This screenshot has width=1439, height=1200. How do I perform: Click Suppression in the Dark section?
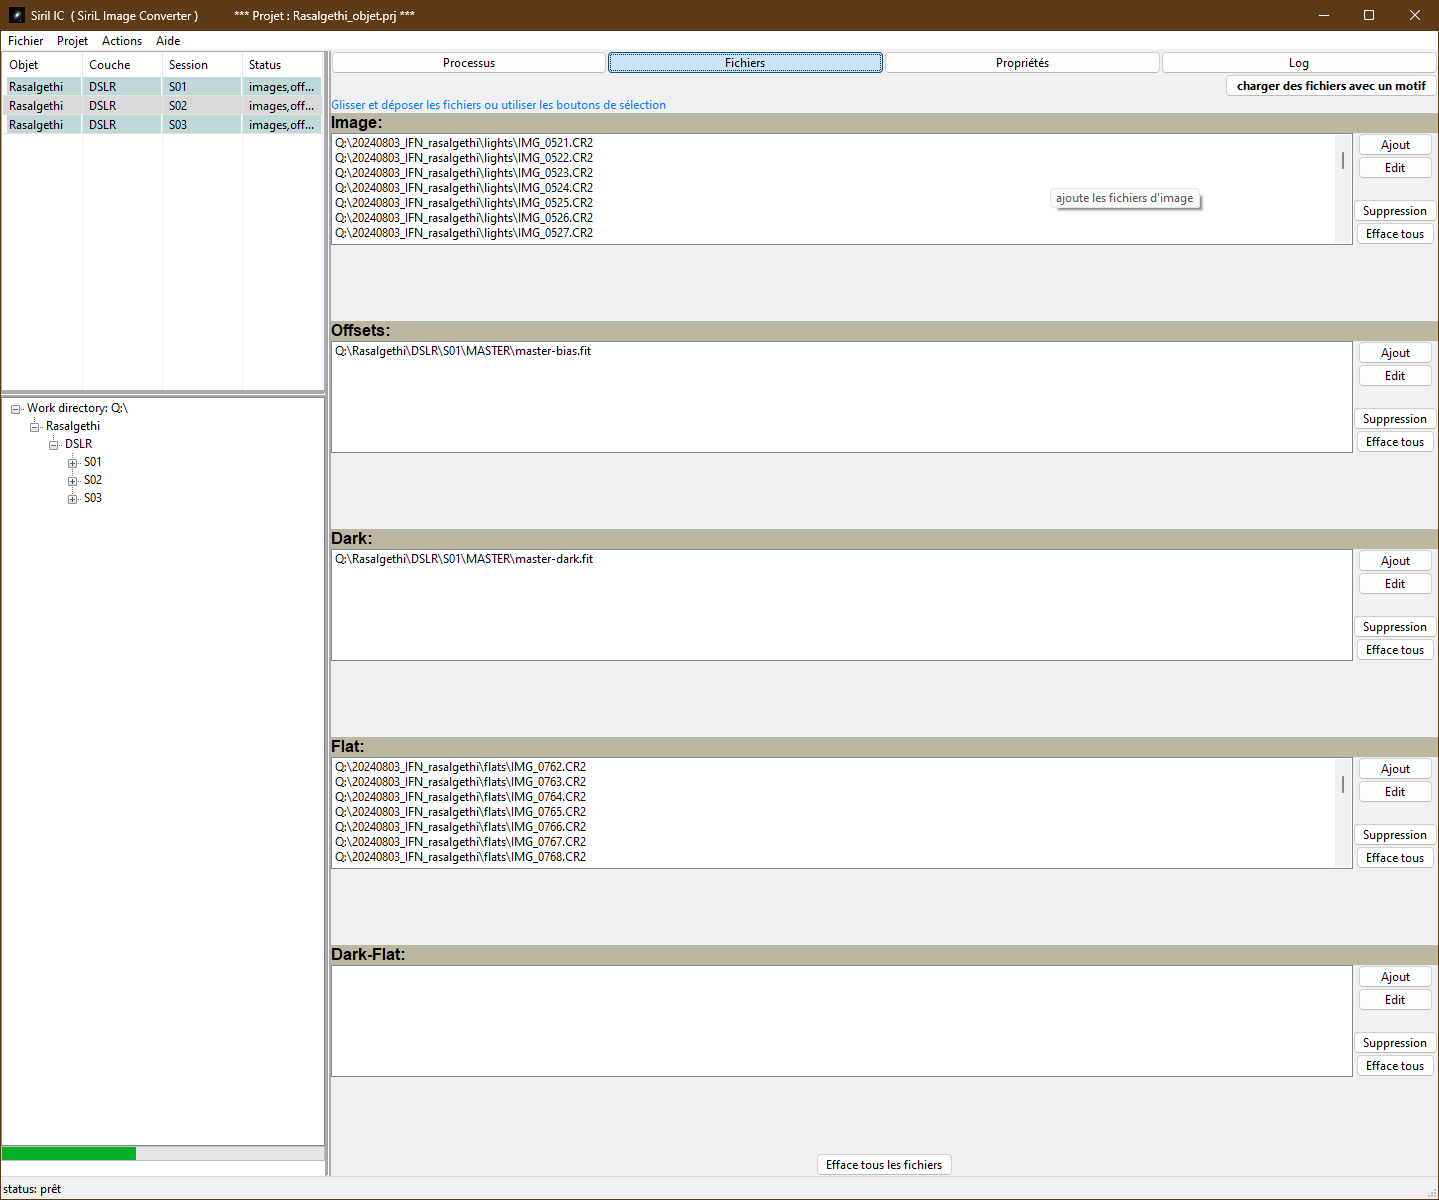1395,627
